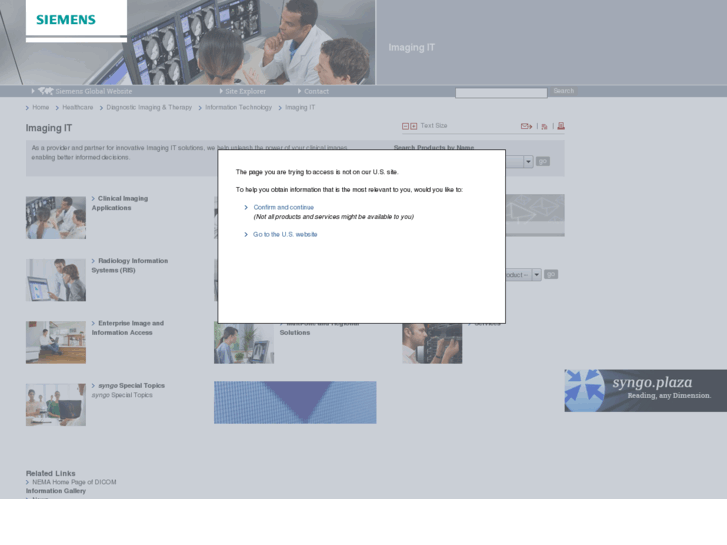
Task: Click the Related Links heading
Action: click(51, 474)
